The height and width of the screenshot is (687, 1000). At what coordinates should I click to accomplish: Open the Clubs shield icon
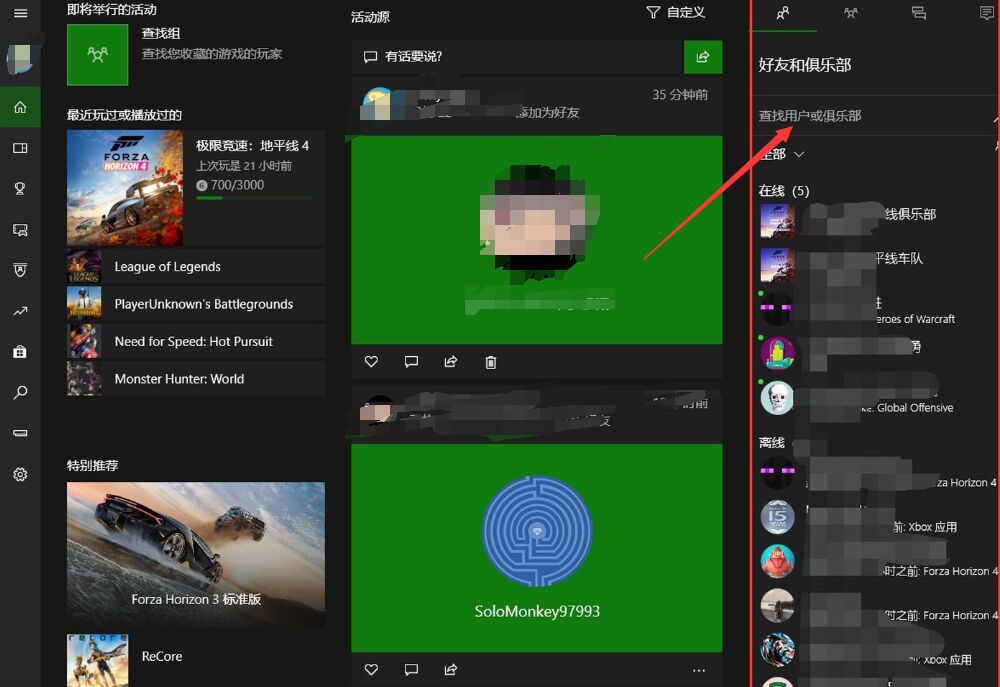(x=20, y=270)
